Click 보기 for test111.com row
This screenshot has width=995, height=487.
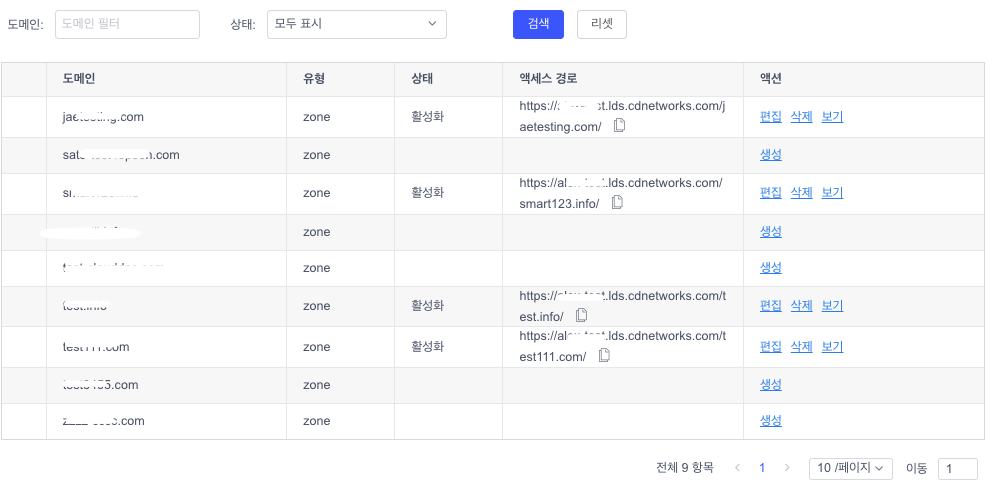coord(833,347)
